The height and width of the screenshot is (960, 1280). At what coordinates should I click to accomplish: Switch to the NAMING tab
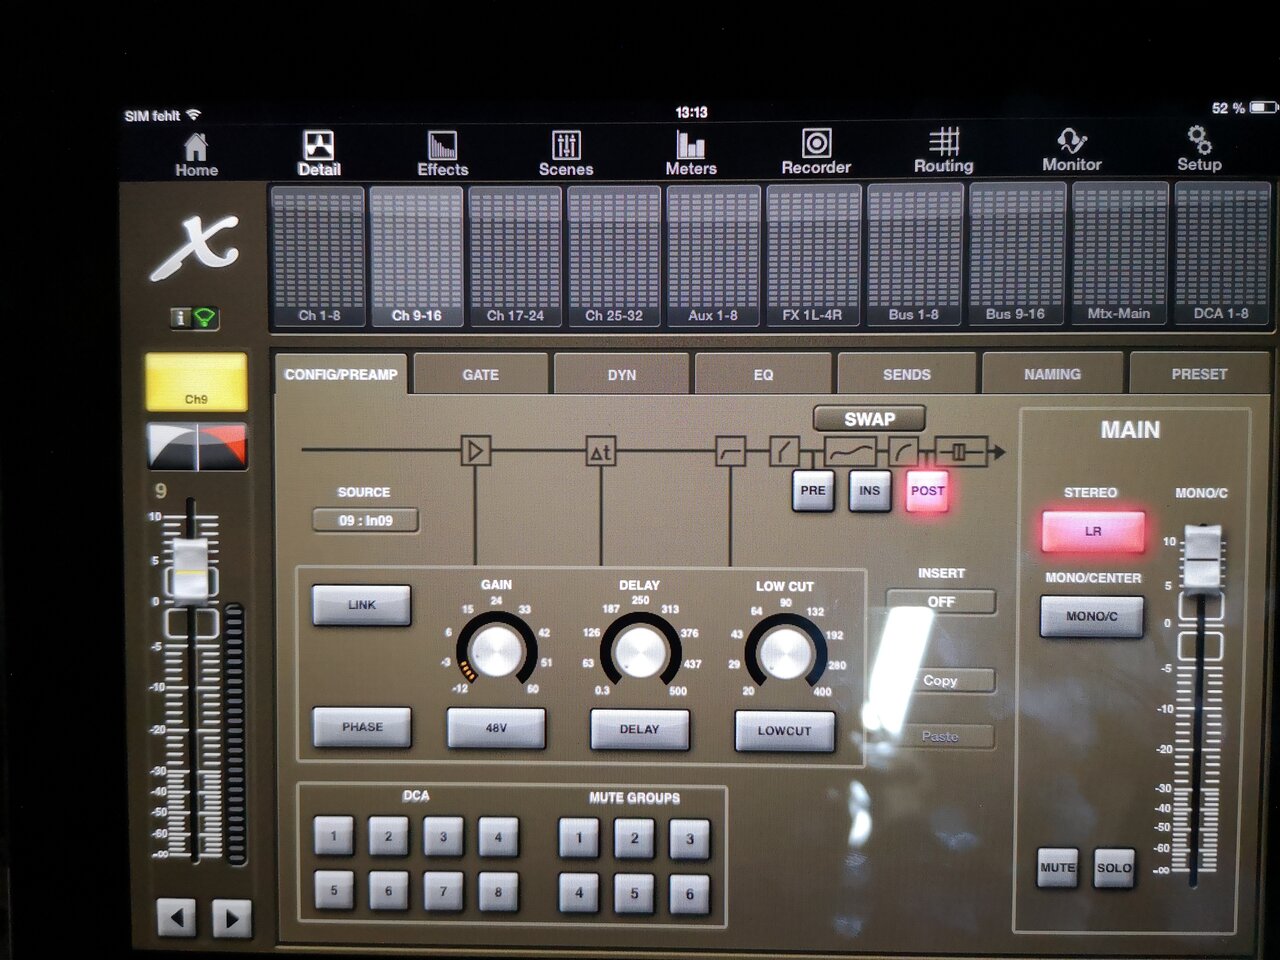point(1052,373)
